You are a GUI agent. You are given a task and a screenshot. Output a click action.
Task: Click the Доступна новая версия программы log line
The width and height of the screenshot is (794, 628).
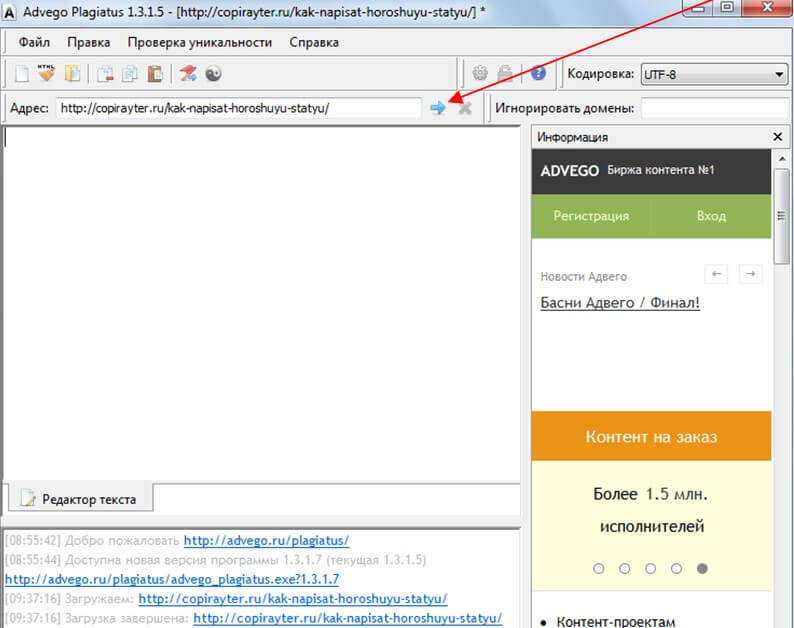[216, 560]
